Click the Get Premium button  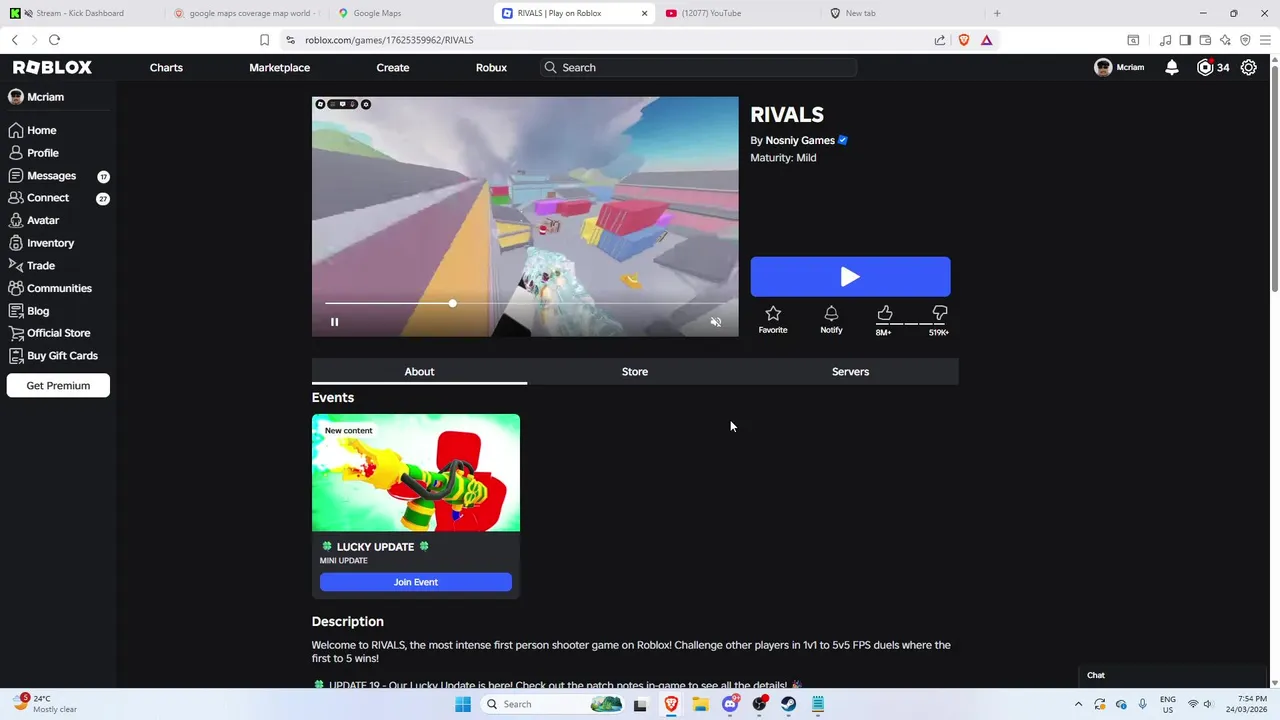(58, 385)
